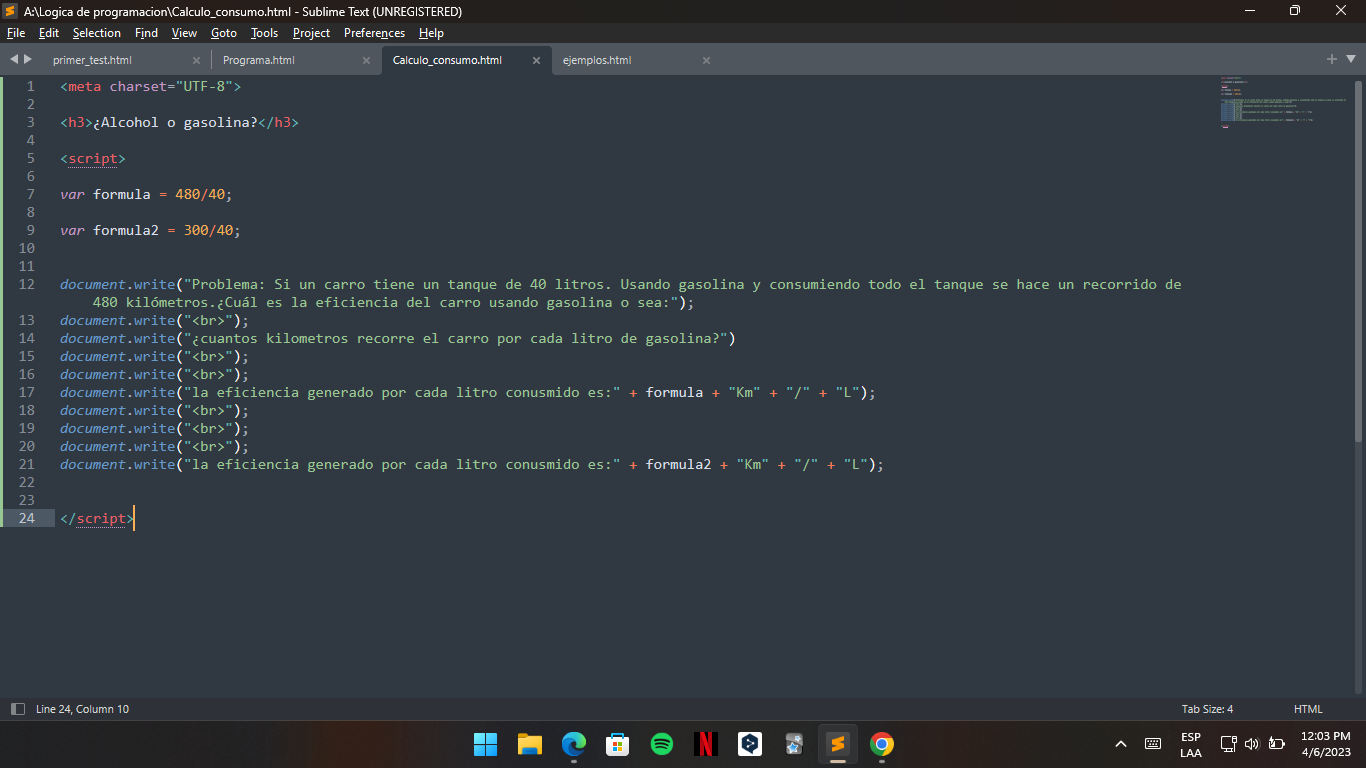1366x768 pixels.
Task: Open the tab list dropdown arrow
Action: [1350, 60]
